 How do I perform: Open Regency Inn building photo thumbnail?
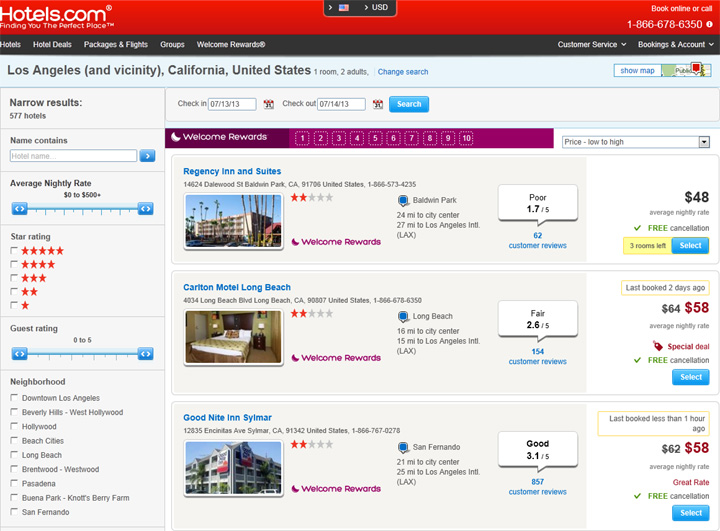233,221
